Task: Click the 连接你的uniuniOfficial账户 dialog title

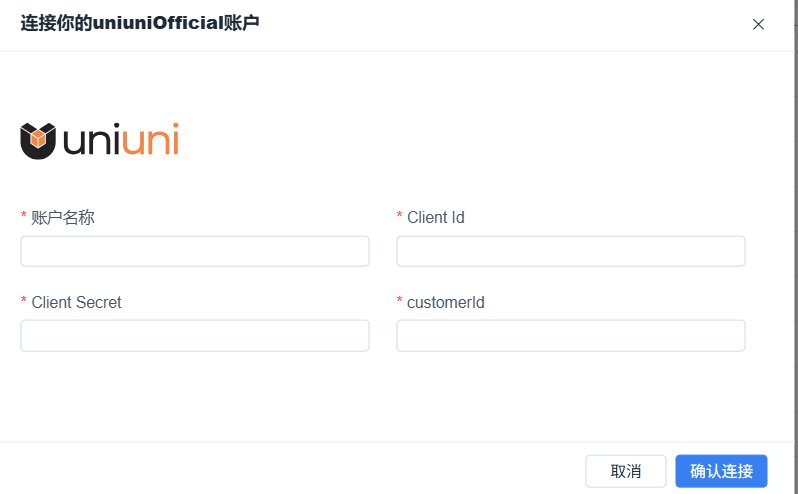Action: pyautogui.click(x=140, y=23)
